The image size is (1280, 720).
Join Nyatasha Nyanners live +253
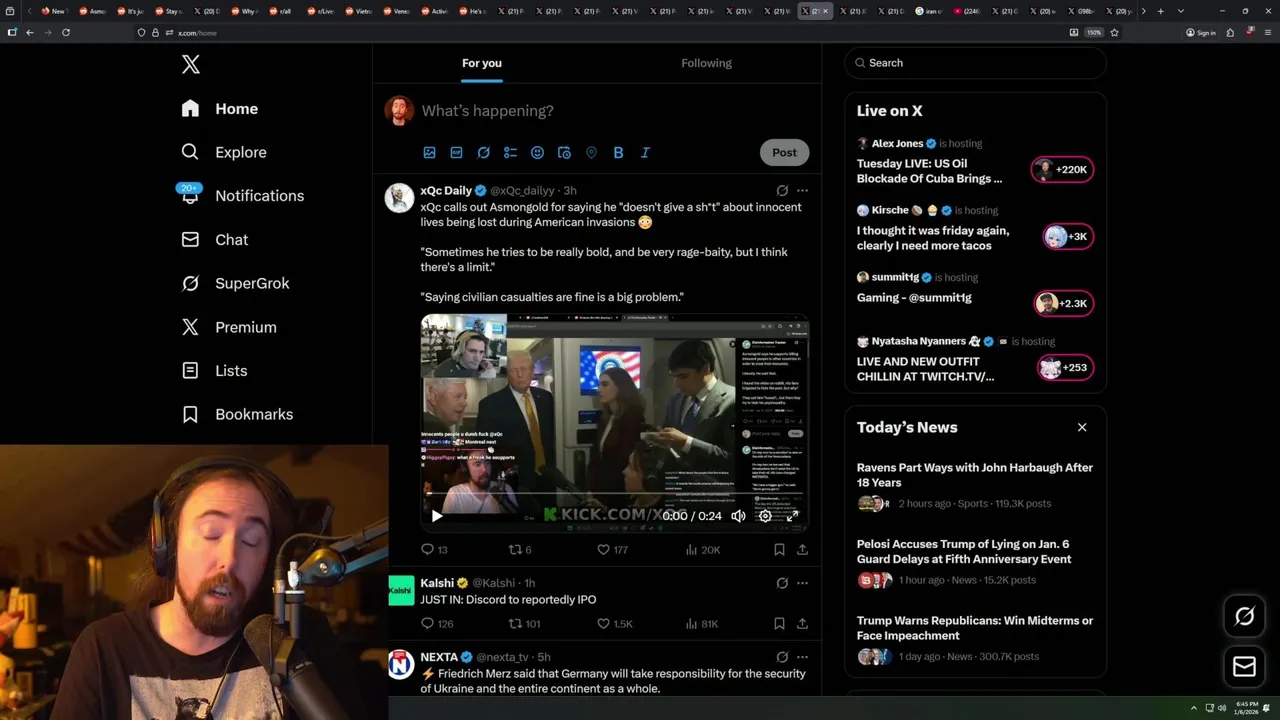[1065, 368]
